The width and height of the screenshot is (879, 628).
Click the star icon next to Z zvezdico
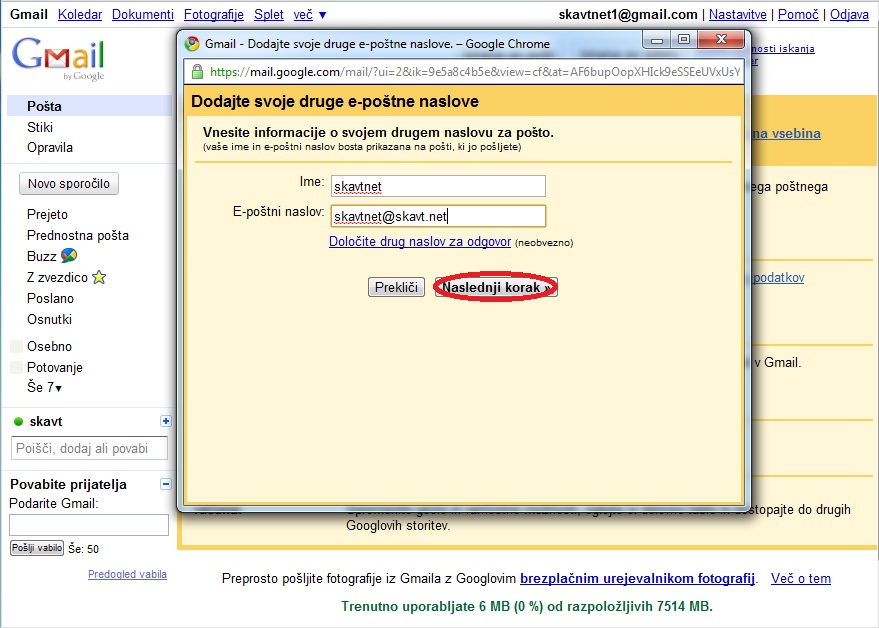[x=99, y=277]
